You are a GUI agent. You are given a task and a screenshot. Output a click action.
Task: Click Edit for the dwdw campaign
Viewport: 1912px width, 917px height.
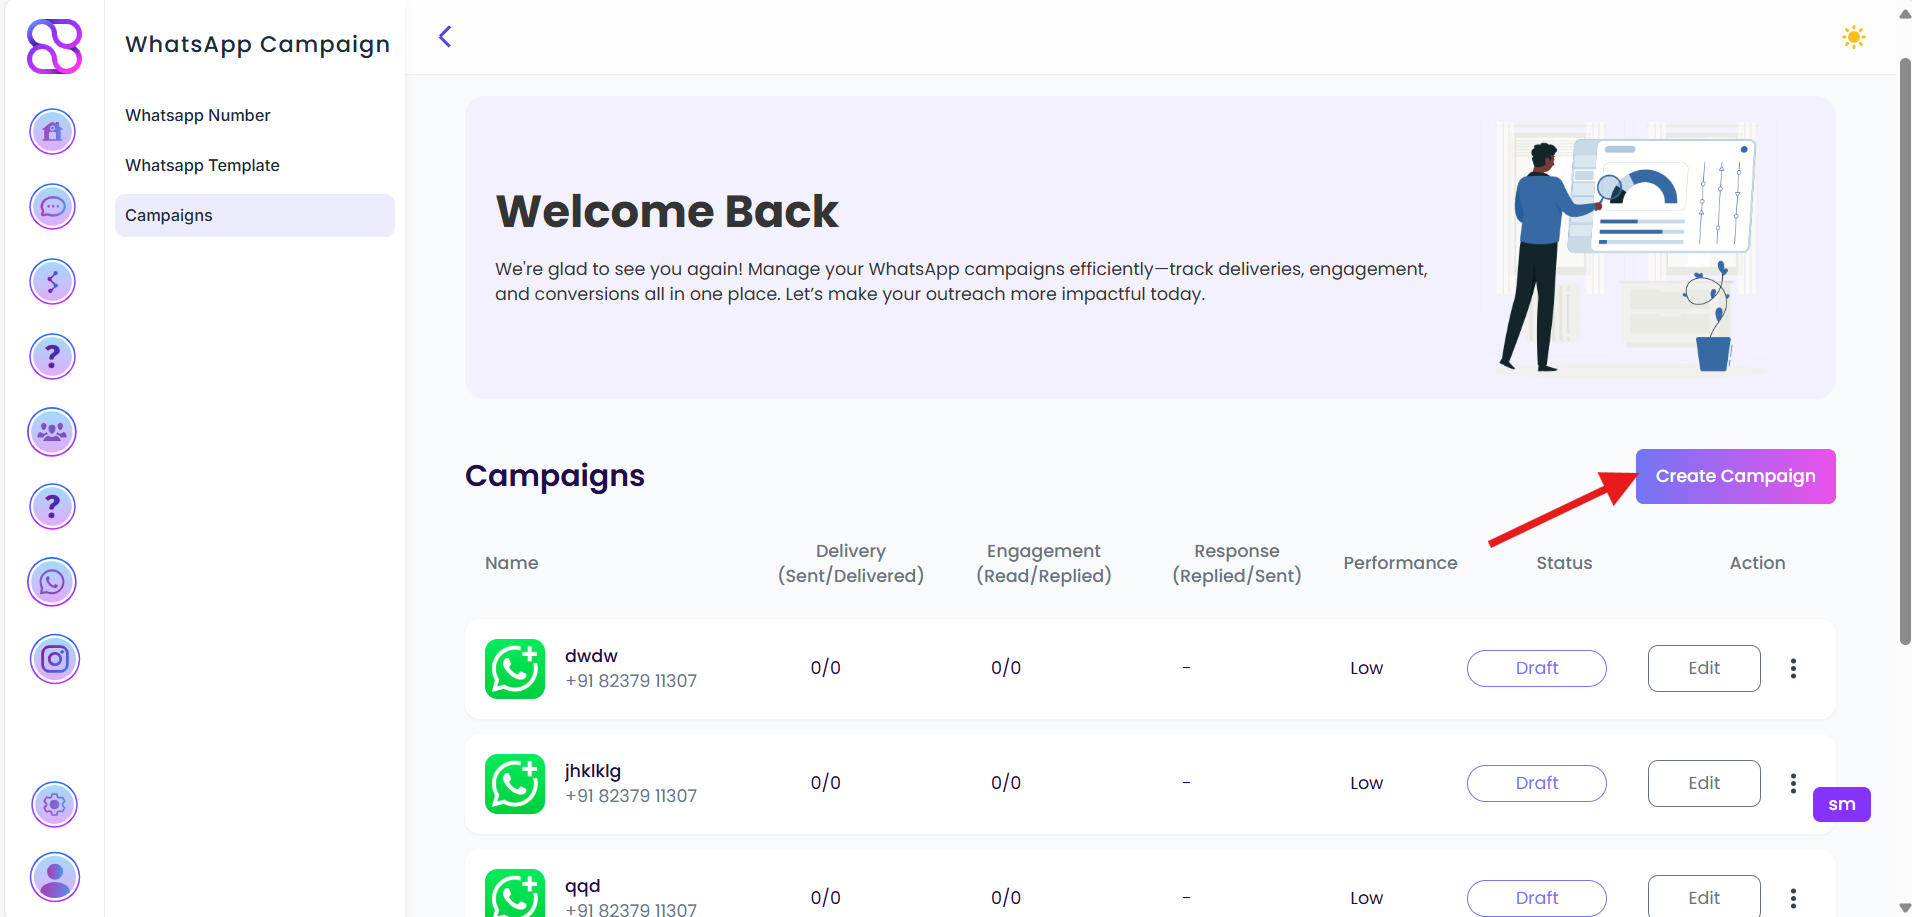coord(1703,668)
